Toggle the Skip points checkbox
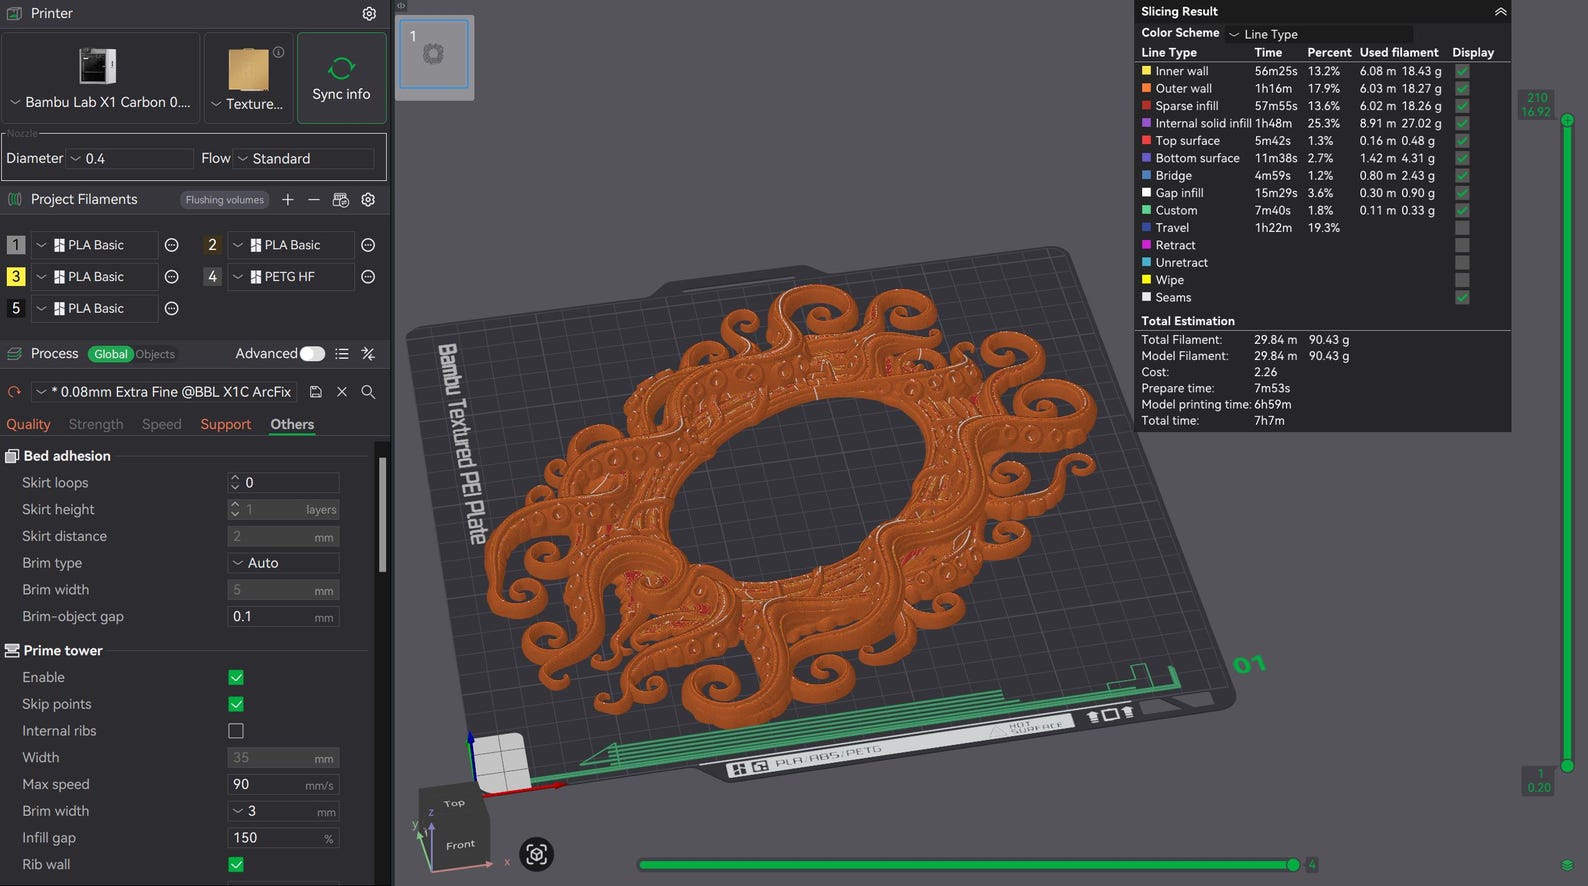This screenshot has width=1588, height=886. coord(236,704)
